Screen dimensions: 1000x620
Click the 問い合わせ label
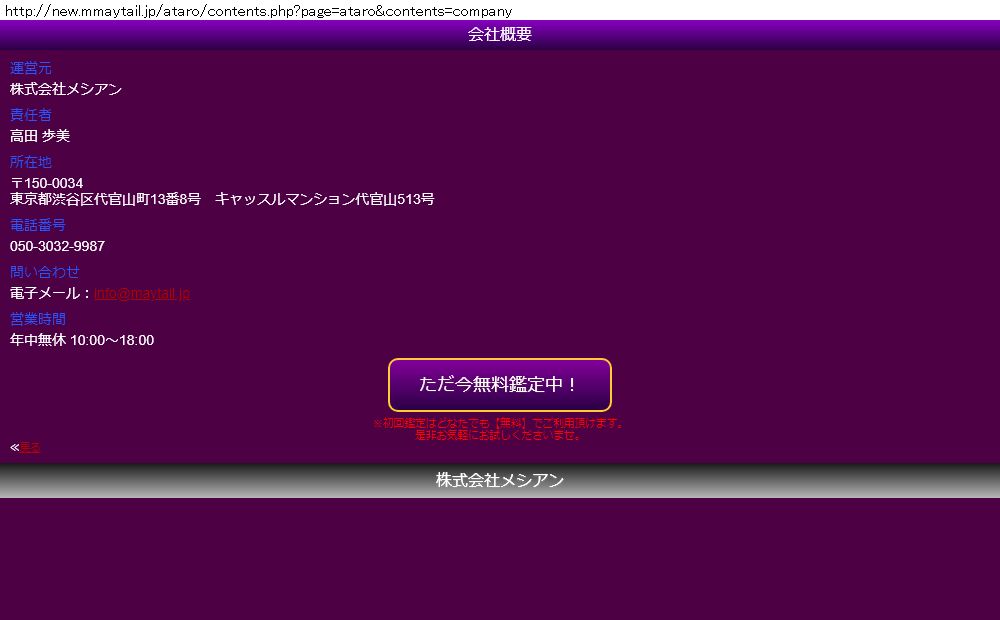pyautogui.click(x=44, y=272)
